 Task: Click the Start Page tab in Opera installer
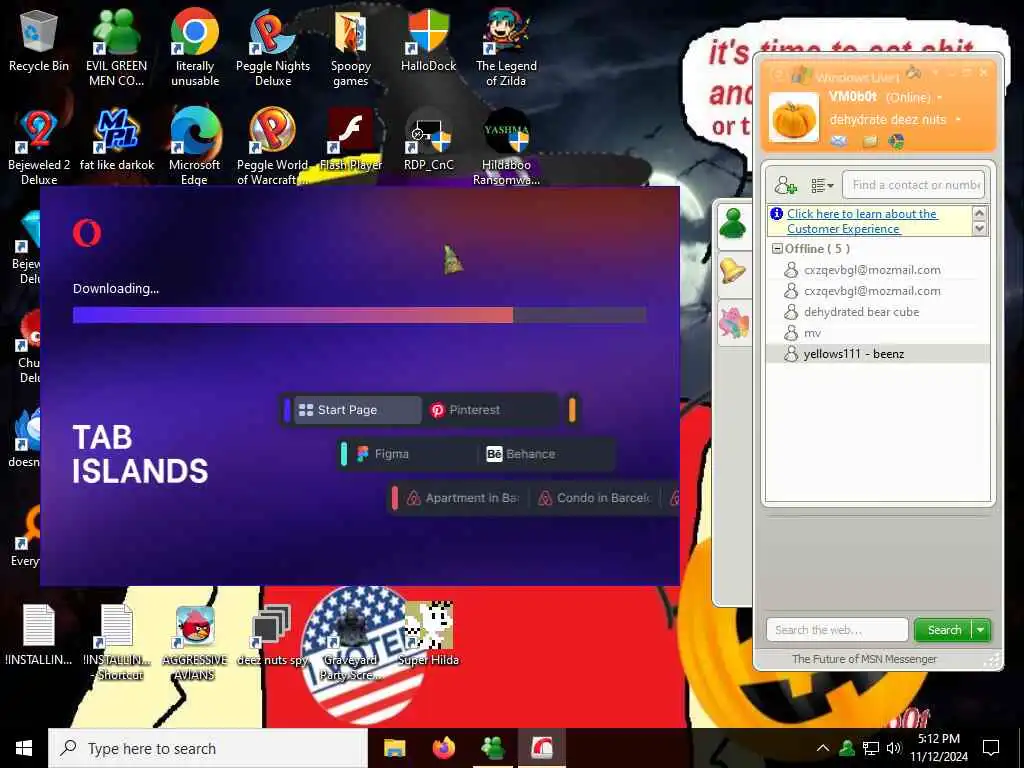357,410
